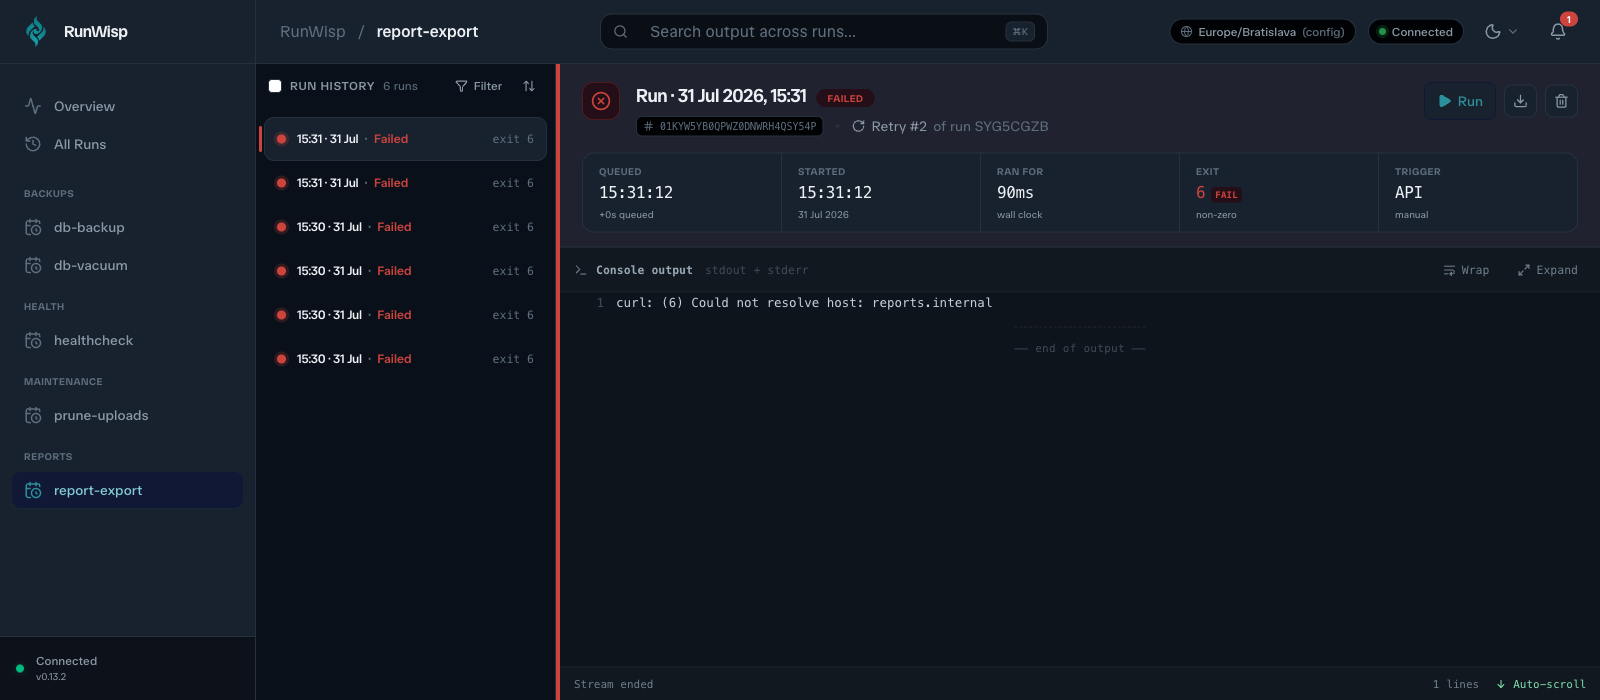Image resolution: width=1600 pixels, height=700 pixels.
Task: Focus the search output across runs field
Action: pyautogui.click(x=824, y=32)
